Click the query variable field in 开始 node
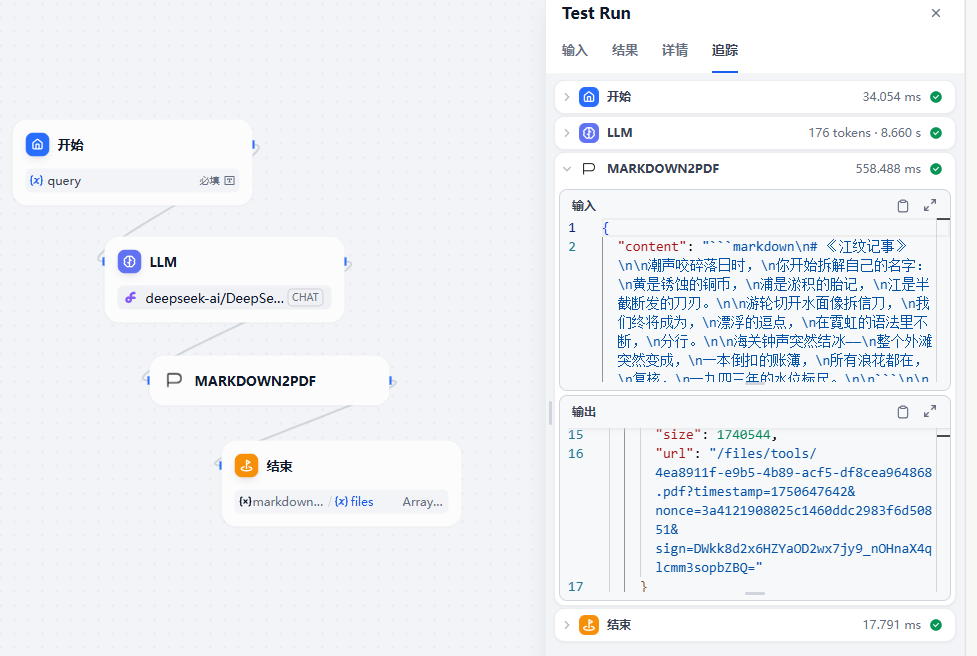977x656 pixels. coord(132,181)
